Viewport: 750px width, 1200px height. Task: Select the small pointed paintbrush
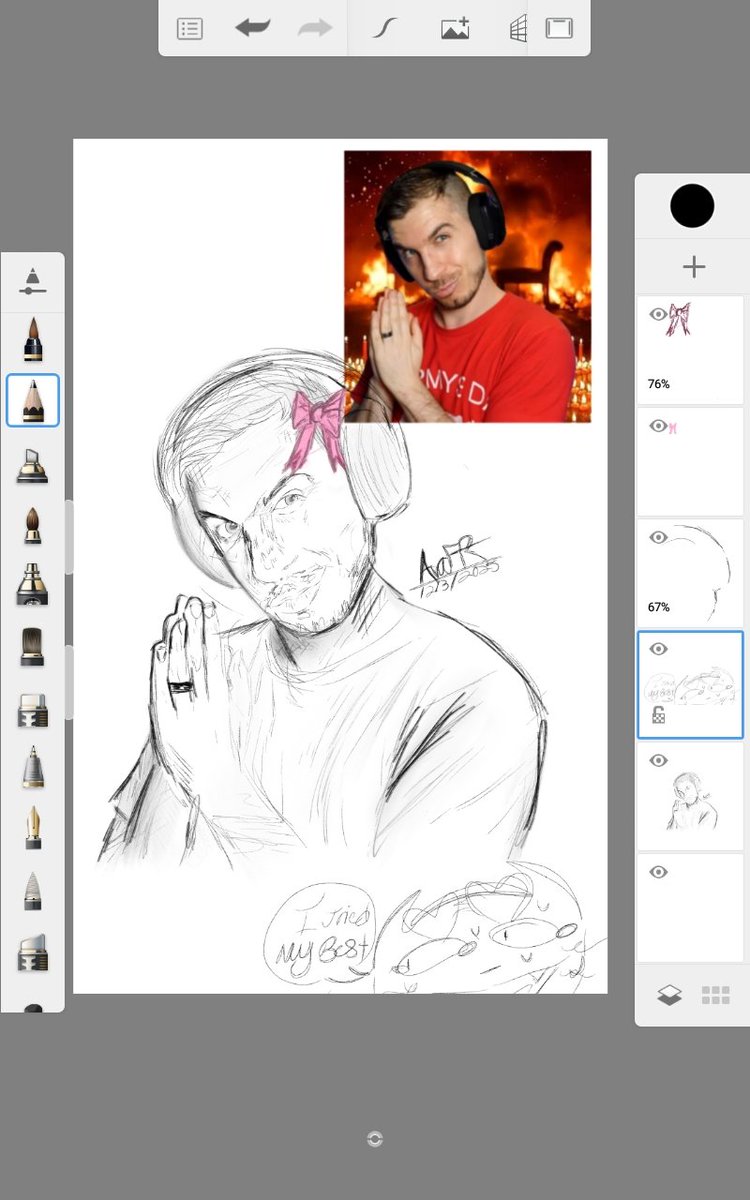click(x=33, y=525)
